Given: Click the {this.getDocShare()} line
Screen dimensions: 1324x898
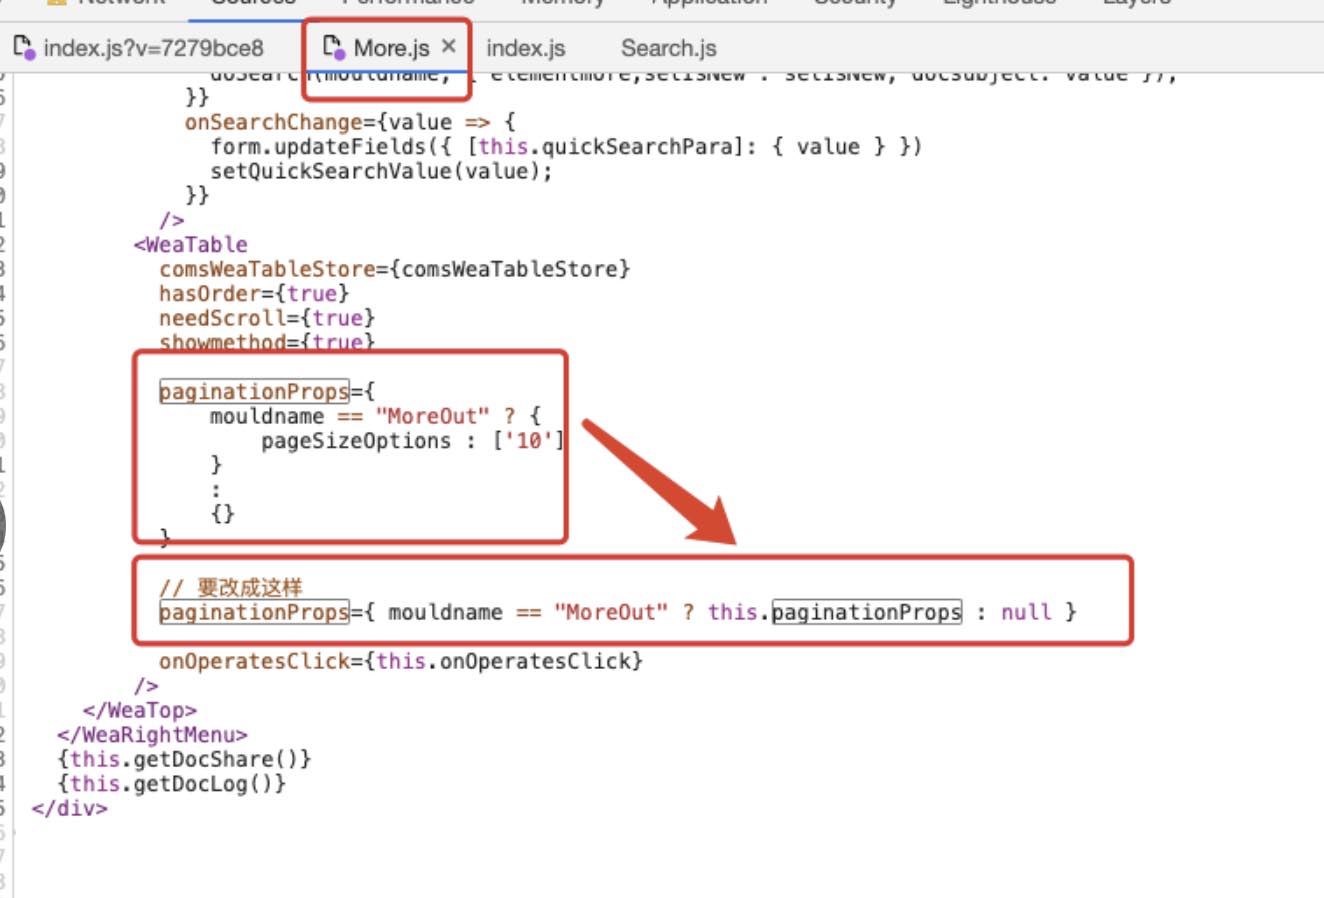Looking at the screenshot, I should 184,759.
